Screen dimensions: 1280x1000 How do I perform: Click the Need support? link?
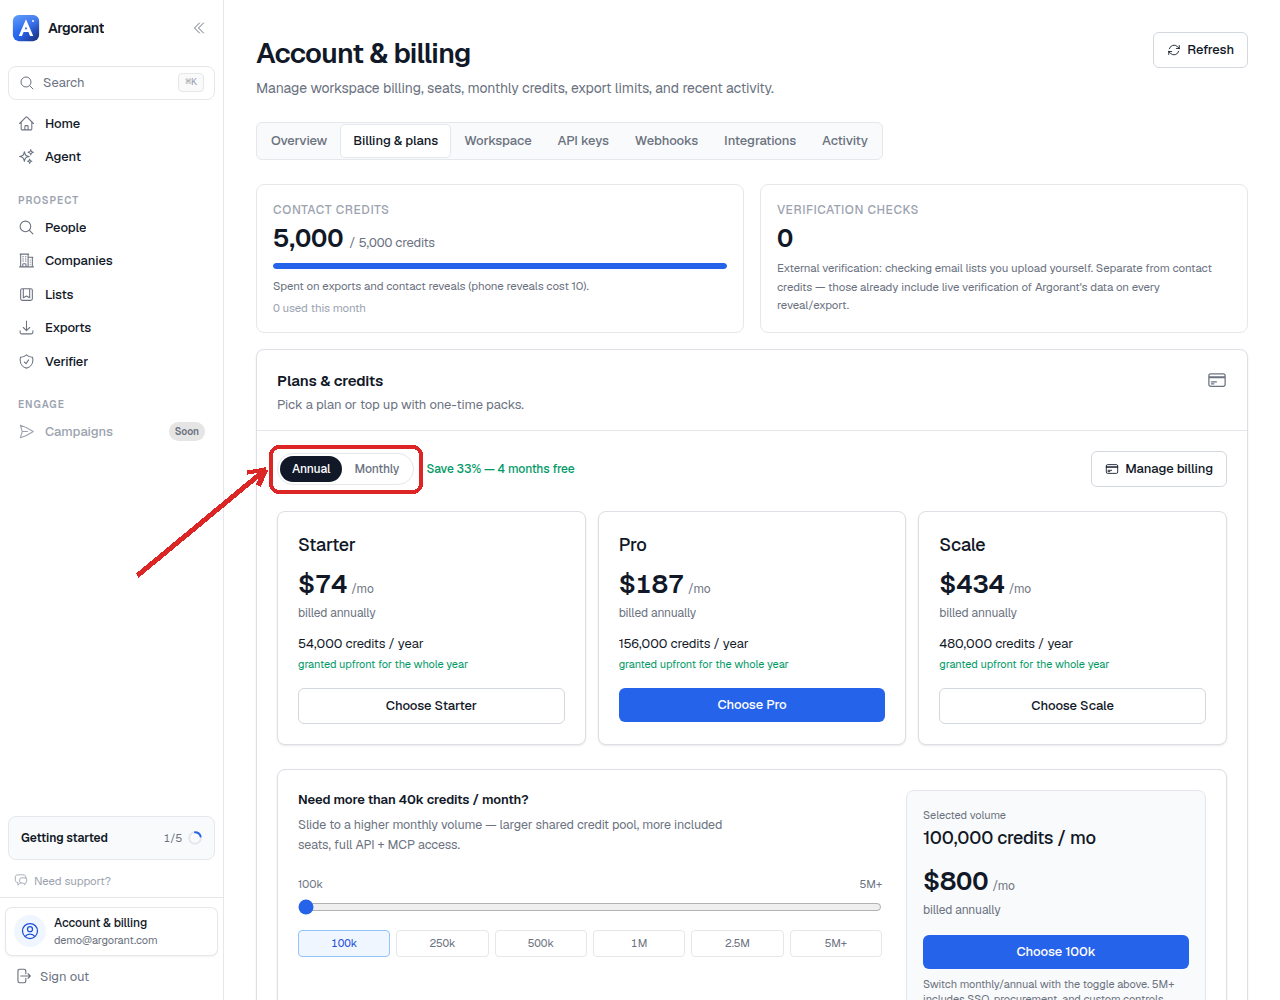pyautogui.click(x=72, y=881)
